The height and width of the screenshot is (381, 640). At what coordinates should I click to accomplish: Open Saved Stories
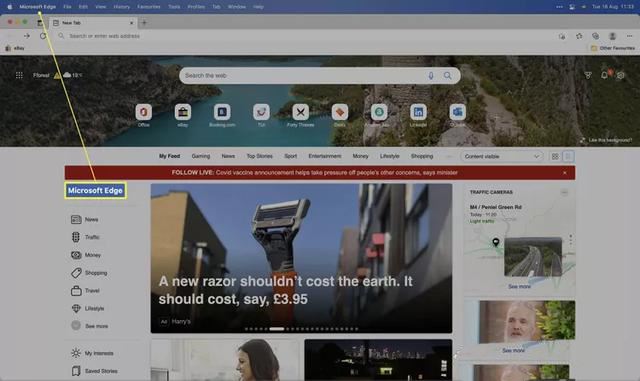(94, 371)
